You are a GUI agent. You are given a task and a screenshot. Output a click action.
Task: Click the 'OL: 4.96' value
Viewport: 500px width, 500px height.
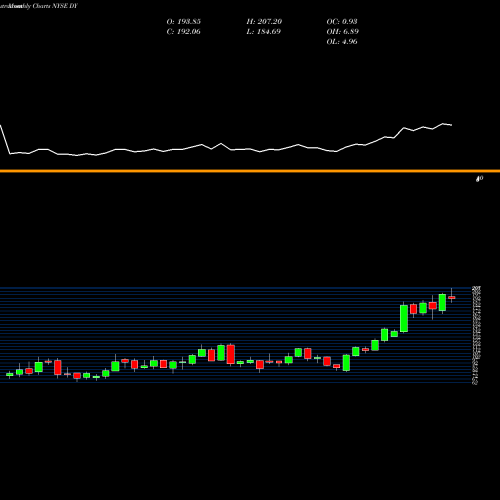(x=342, y=42)
